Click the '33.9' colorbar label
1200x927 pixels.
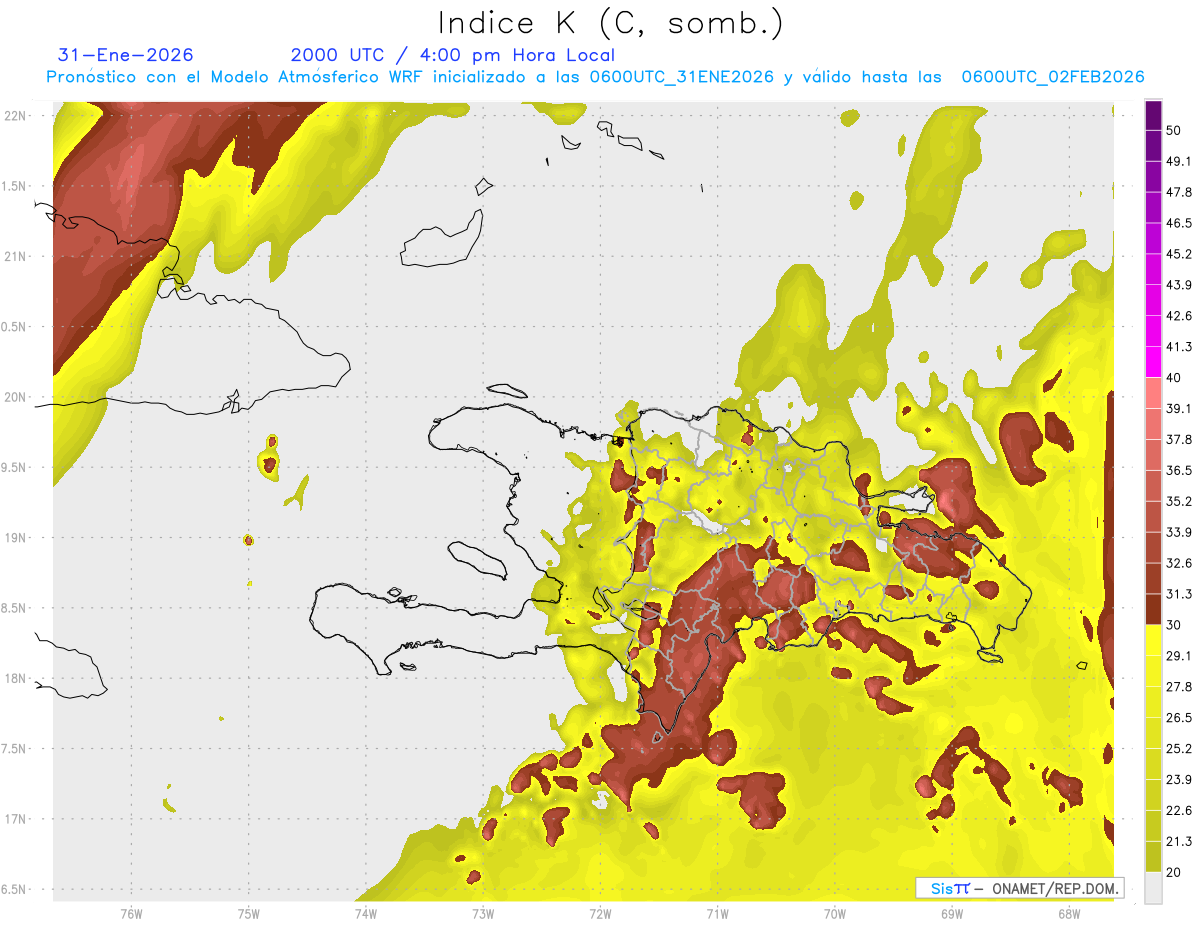1179,532
